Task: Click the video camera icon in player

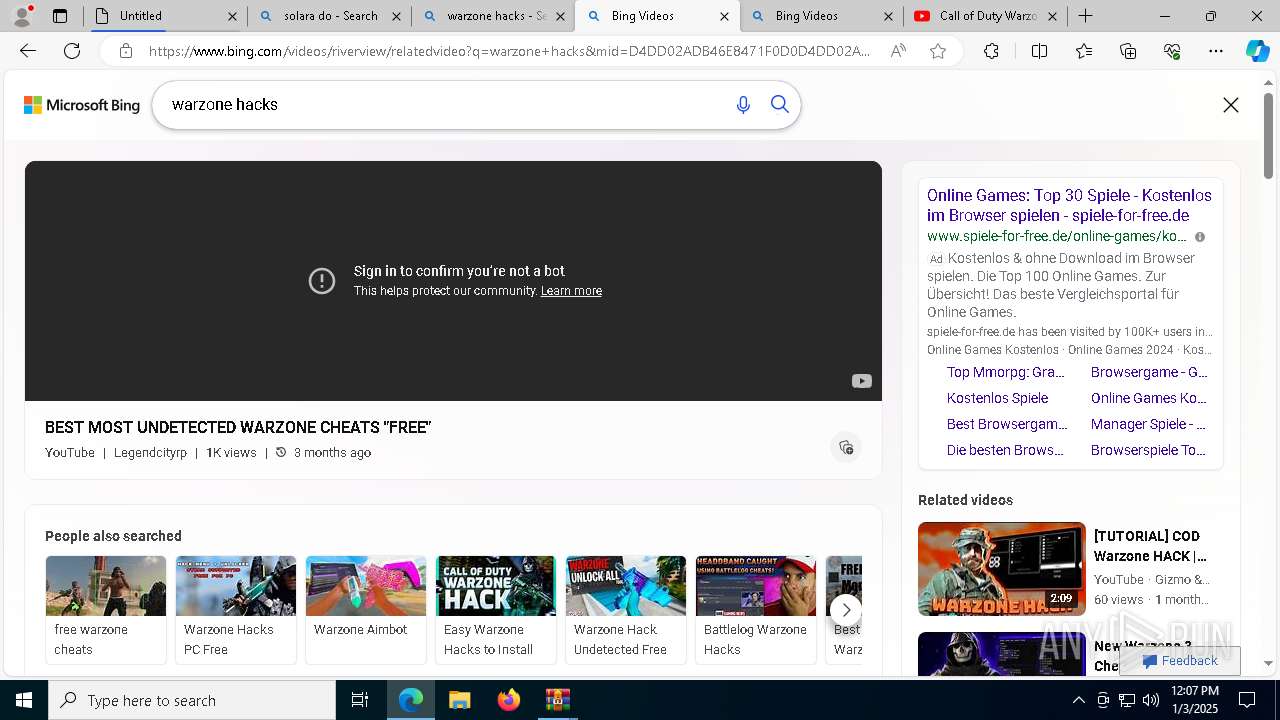Action: click(x=861, y=381)
